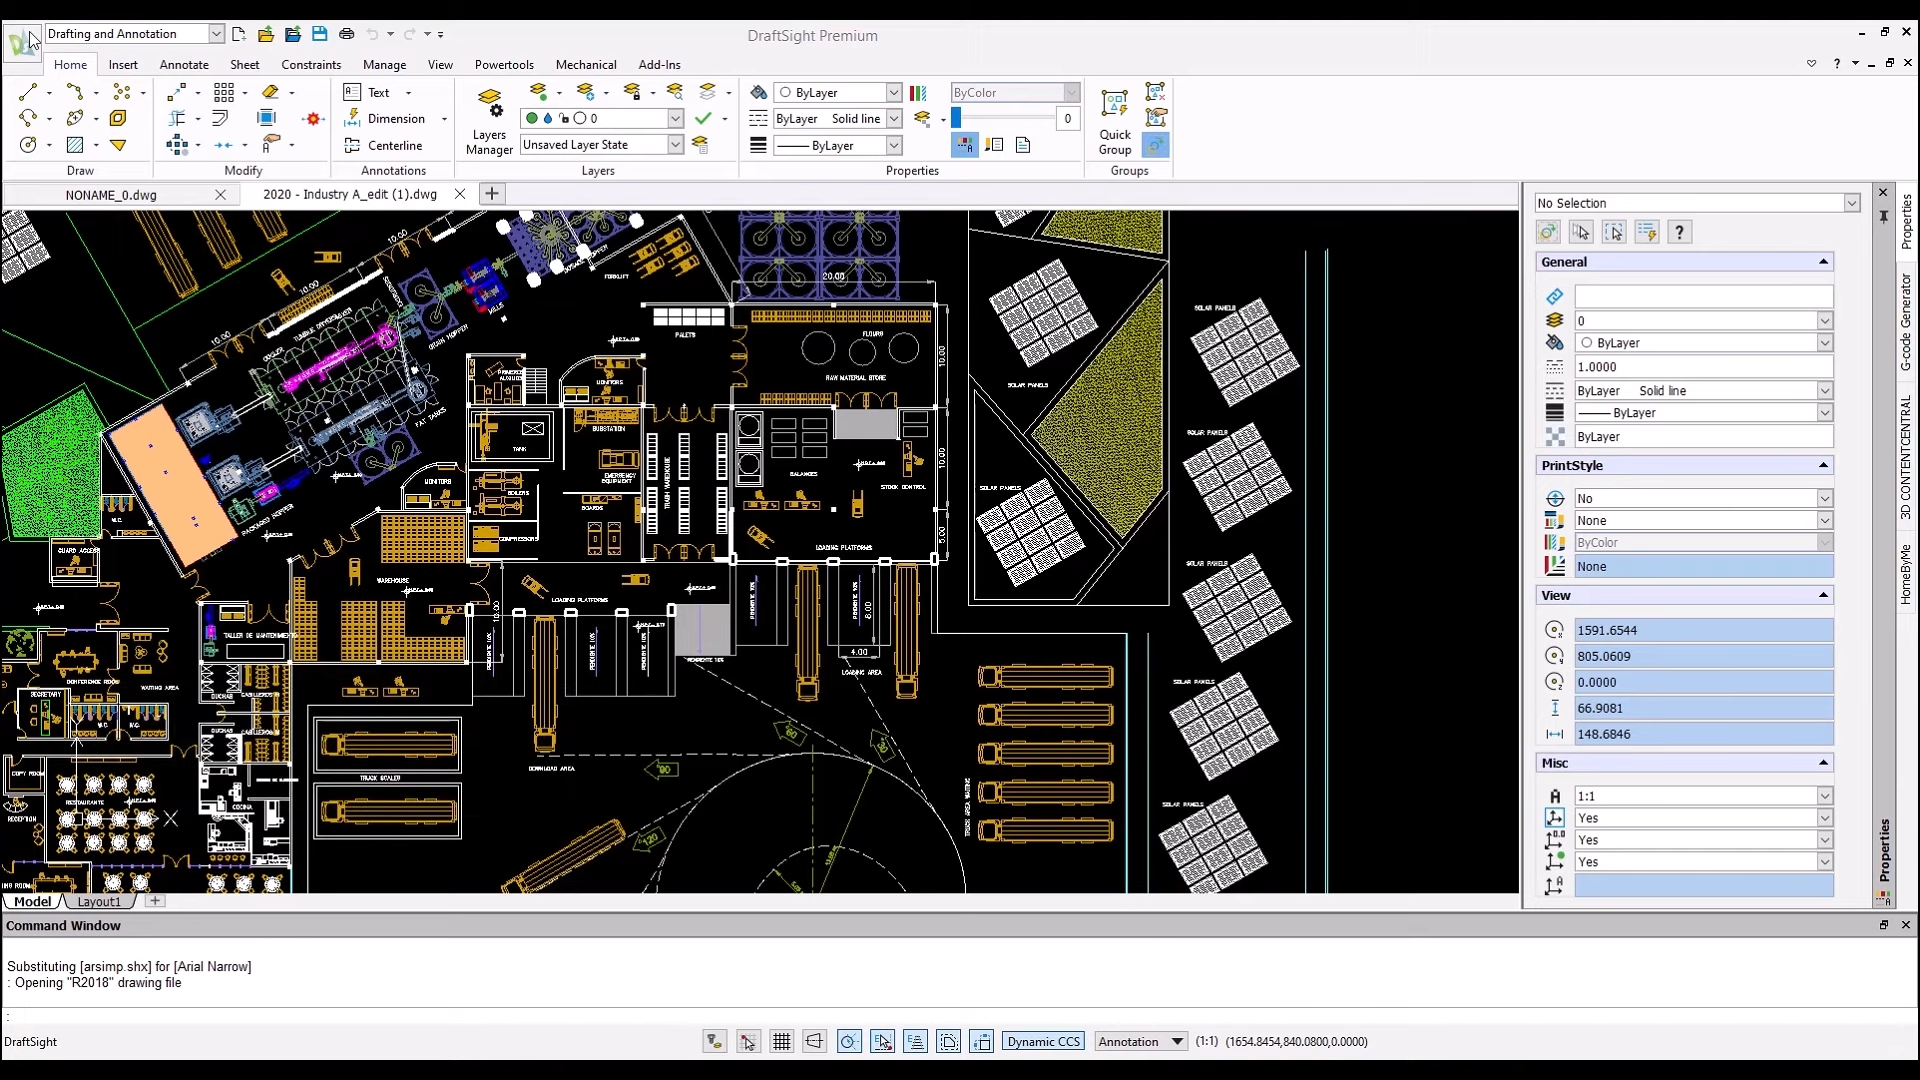1920x1080 pixels.
Task: Click the Mirror/Modify tool icon
Action: point(222,144)
